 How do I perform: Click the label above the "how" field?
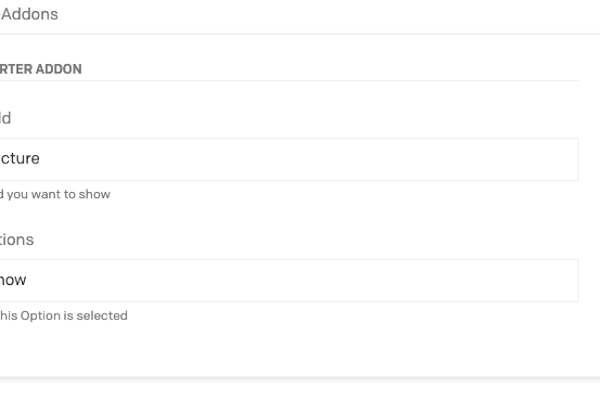tap(16, 240)
